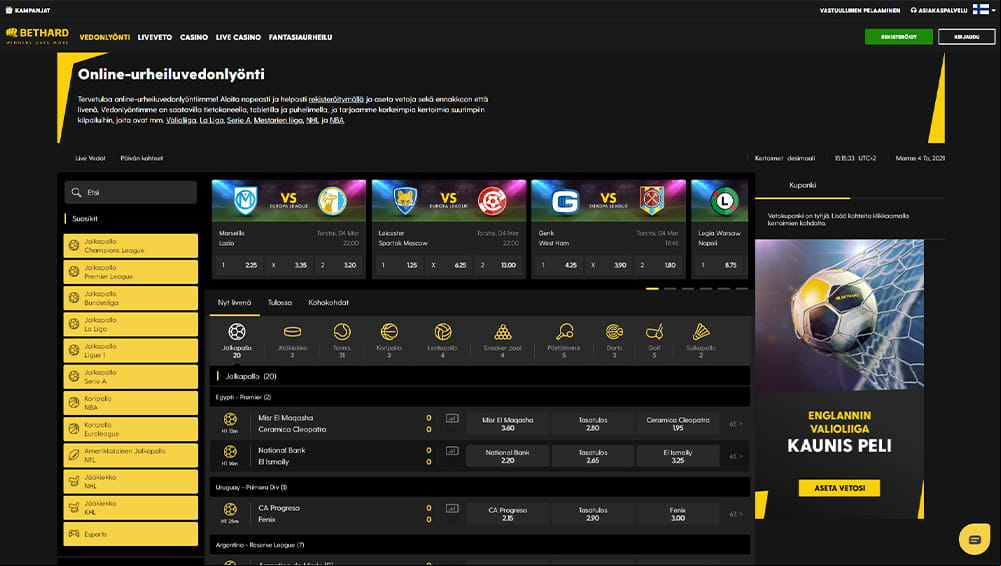Click inside the Etsi search field
Viewport: 1001px width, 566px height.
[x=130, y=192]
